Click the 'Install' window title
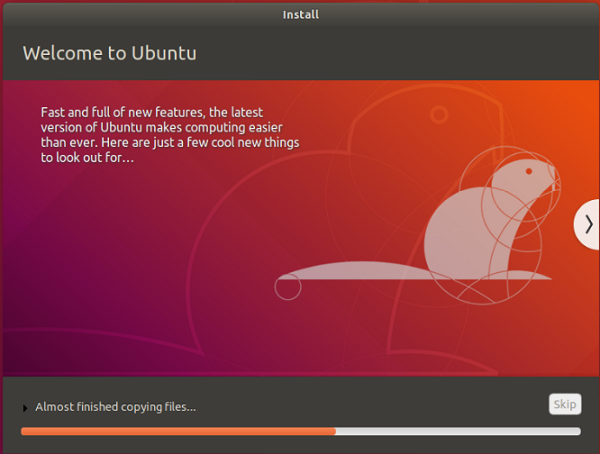The height and width of the screenshot is (454, 600). pyautogui.click(x=301, y=15)
